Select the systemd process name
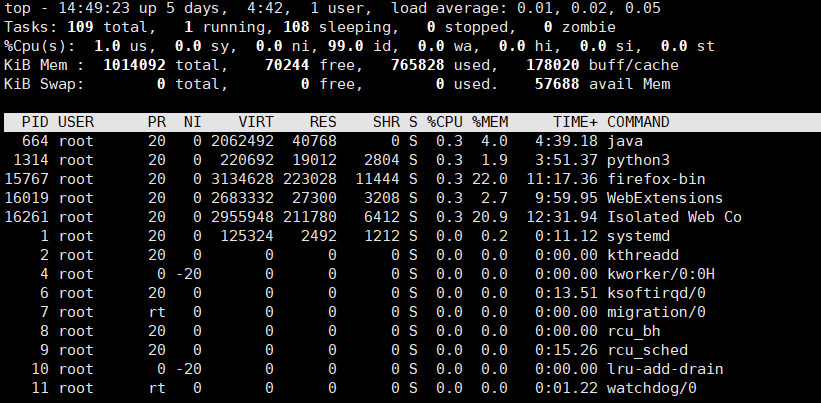 click(638, 236)
